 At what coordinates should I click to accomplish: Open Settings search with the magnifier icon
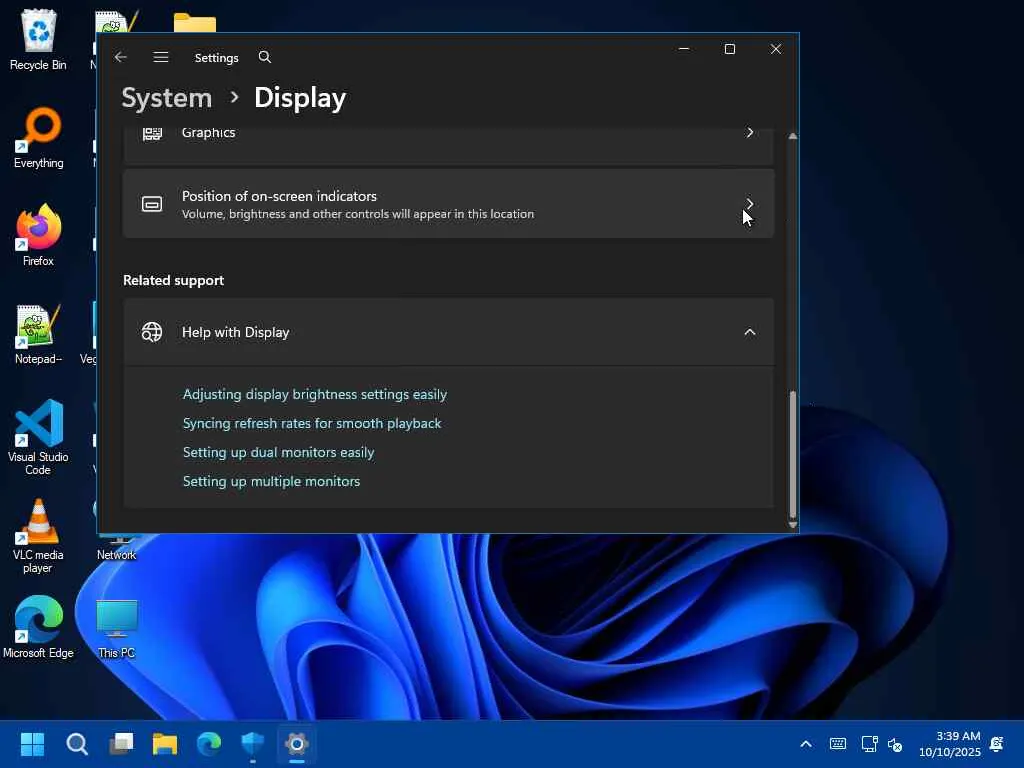click(264, 57)
